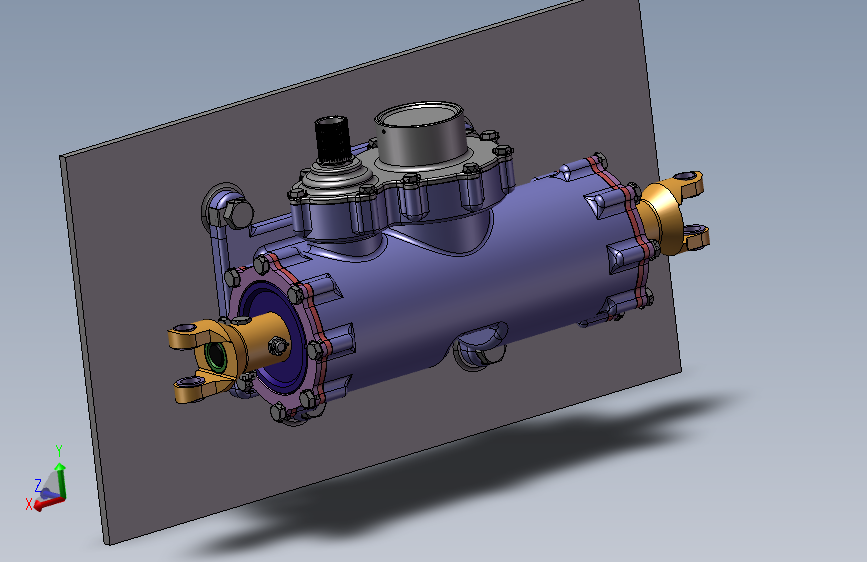Viewport: 867px width, 562px height.
Task: Select the golden yoke on the right end
Action: pos(672,211)
